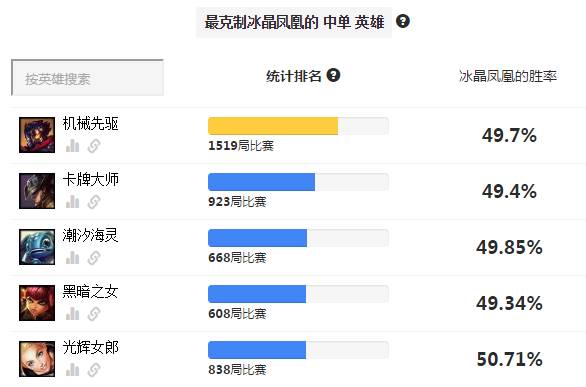
Task: Focus the 按英雄搜索 search field
Action: click(x=87, y=78)
